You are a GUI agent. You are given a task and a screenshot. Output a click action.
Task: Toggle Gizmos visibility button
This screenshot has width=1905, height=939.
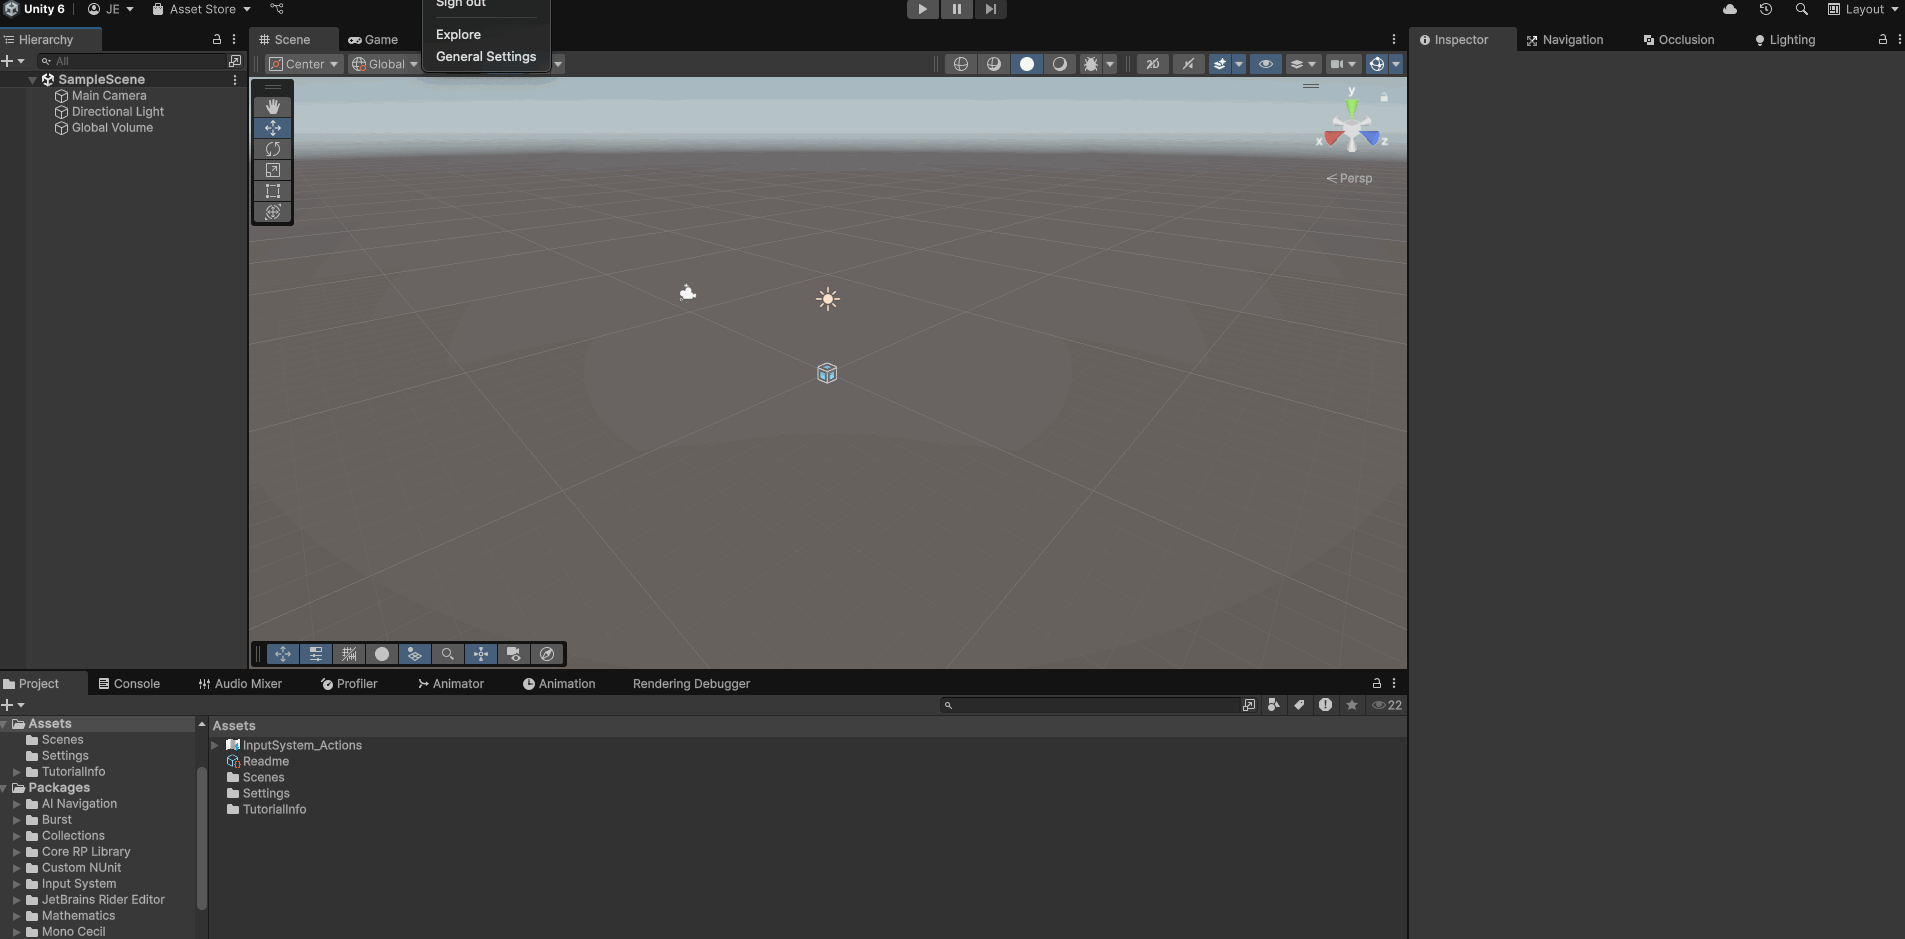click(x=1377, y=64)
